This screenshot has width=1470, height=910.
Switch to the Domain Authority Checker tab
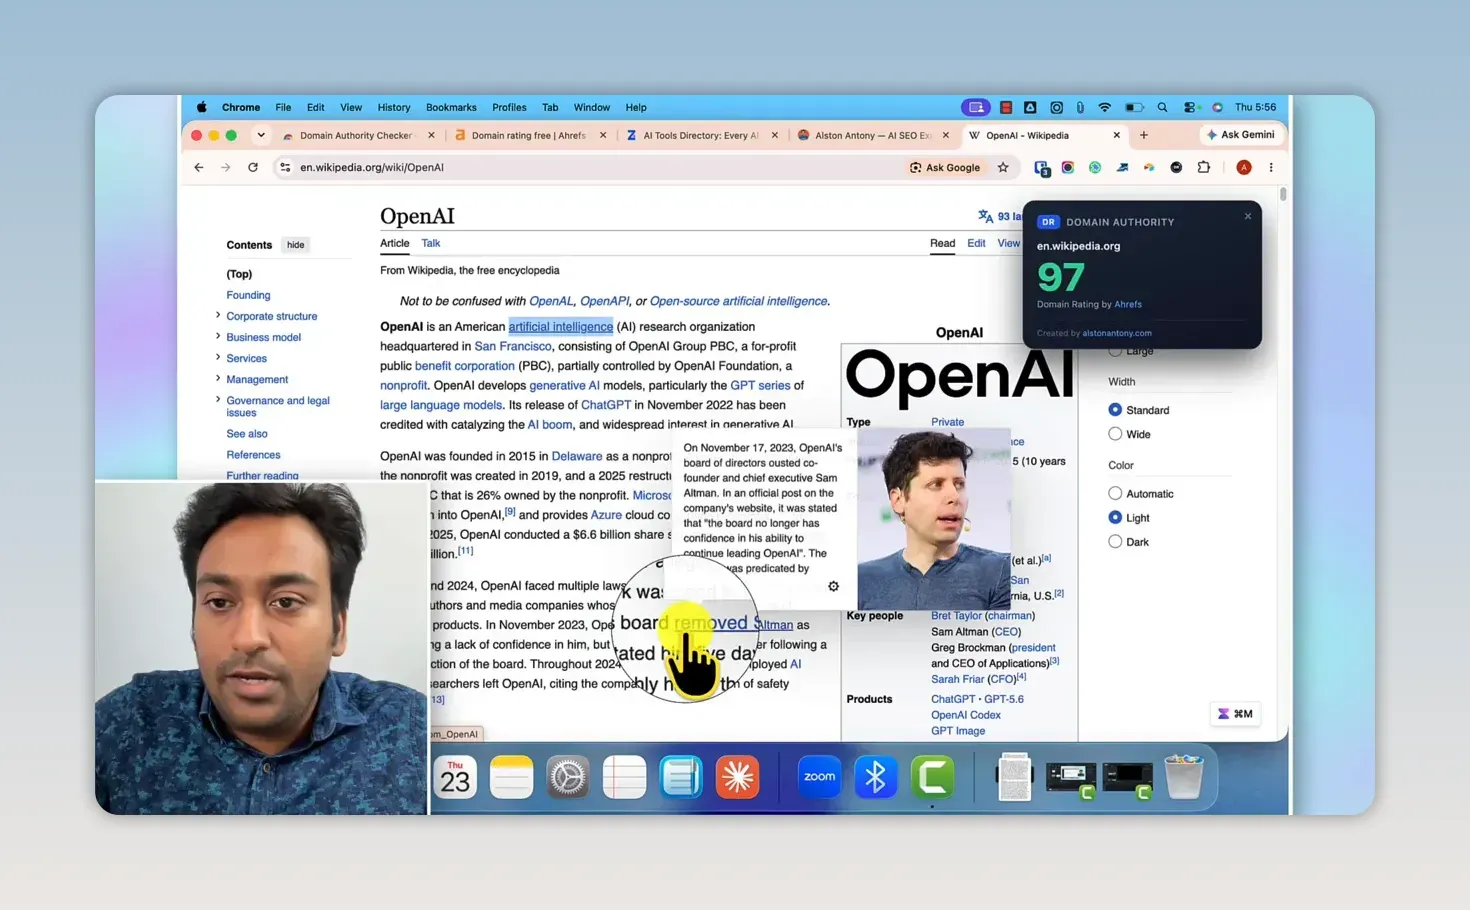point(357,135)
